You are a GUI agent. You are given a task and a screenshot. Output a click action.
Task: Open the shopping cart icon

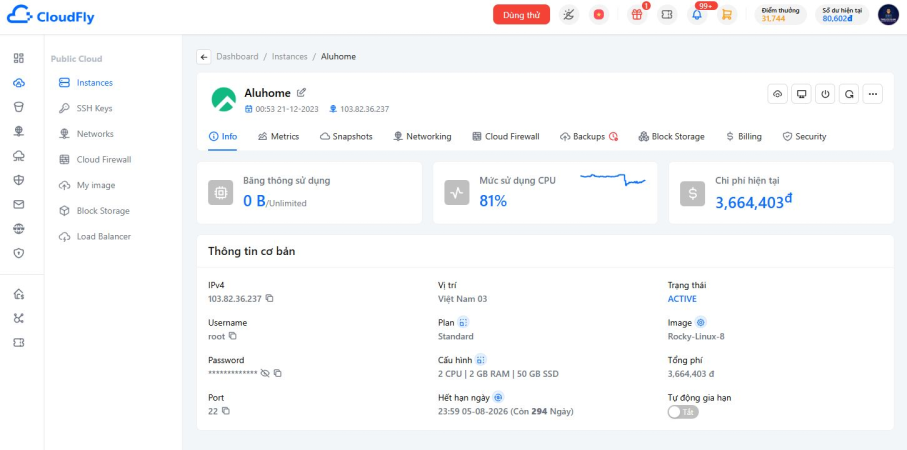pos(727,15)
